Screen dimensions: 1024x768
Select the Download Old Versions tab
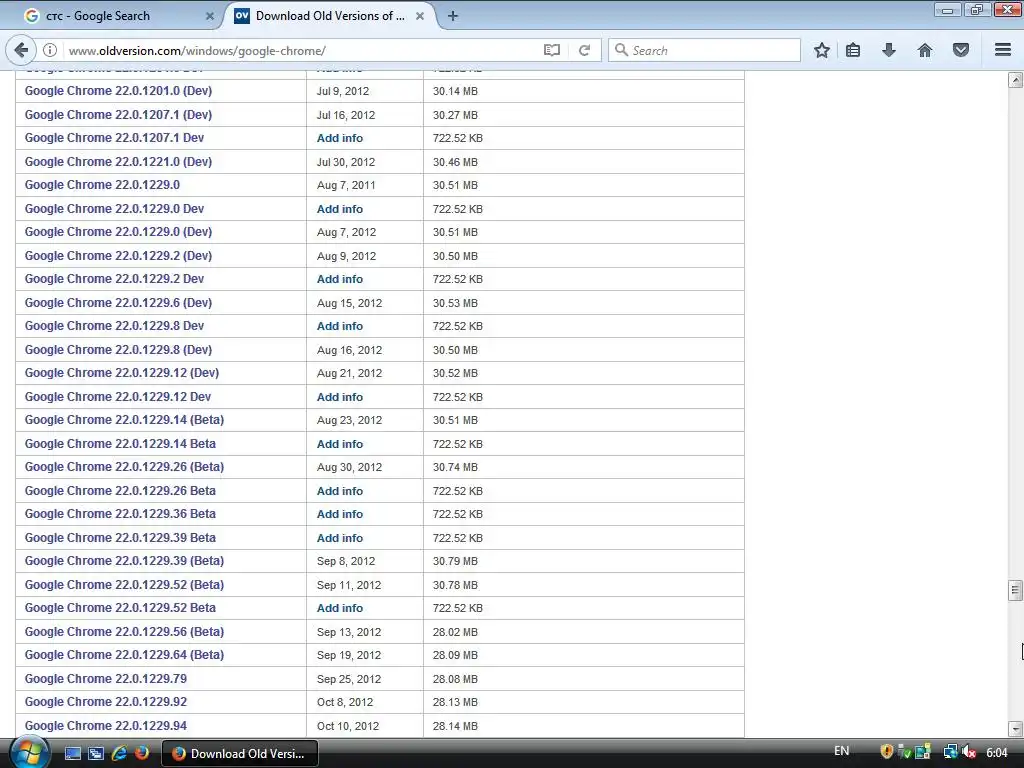tap(330, 16)
